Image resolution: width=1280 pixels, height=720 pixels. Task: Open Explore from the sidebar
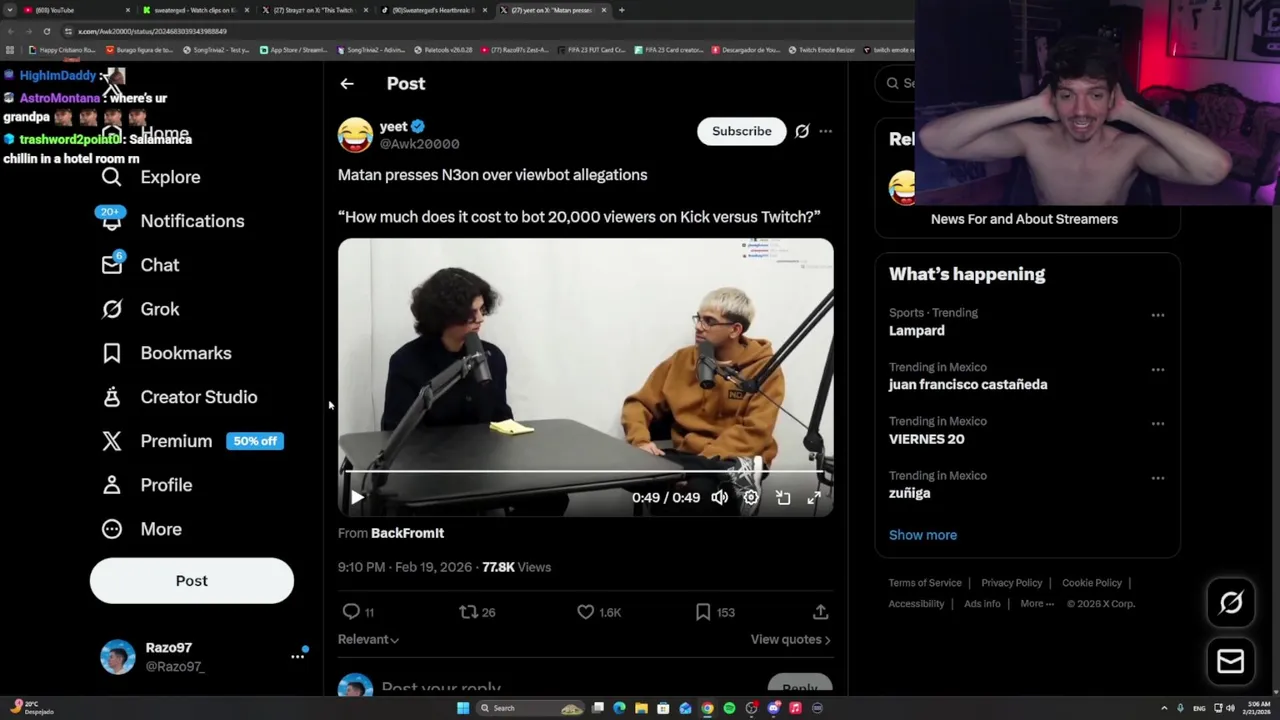tap(151, 177)
